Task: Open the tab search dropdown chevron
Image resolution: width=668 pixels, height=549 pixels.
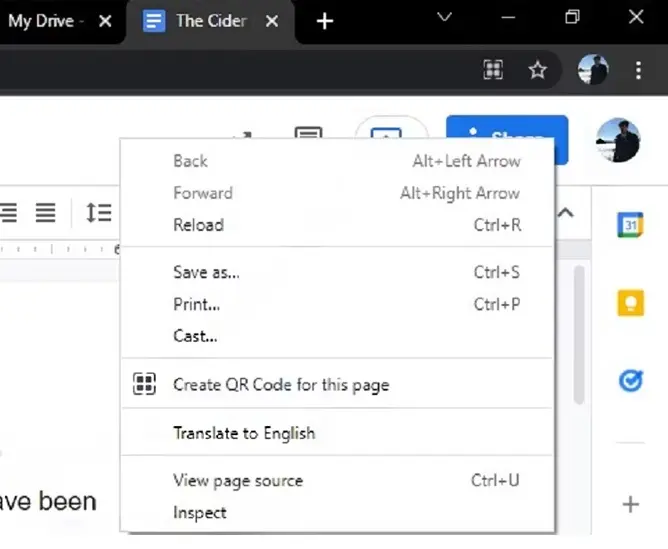Action: click(444, 17)
